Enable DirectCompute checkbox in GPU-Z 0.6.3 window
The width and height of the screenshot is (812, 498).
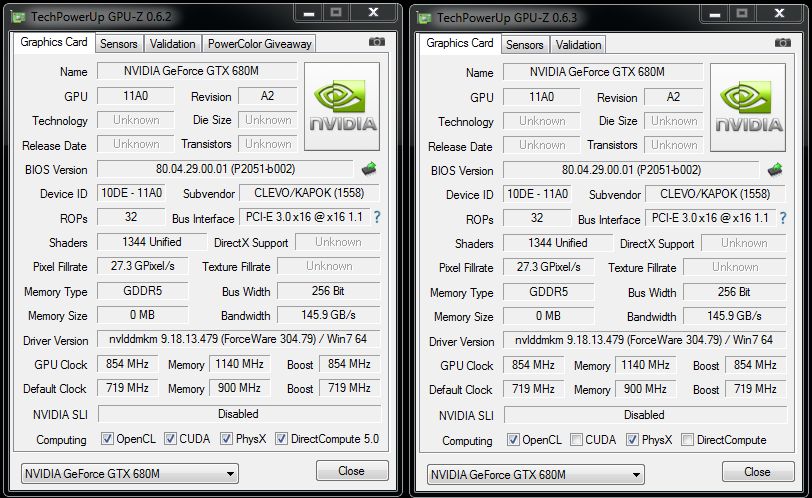687,440
